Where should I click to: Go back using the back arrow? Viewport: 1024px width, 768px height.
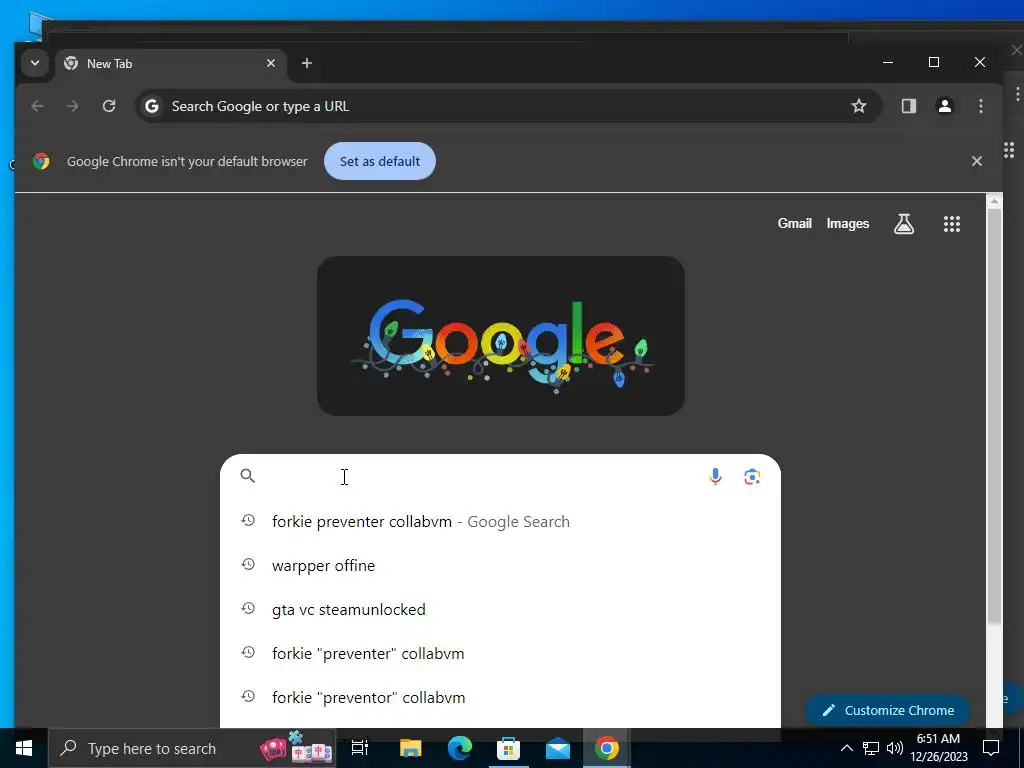point(37,106)
